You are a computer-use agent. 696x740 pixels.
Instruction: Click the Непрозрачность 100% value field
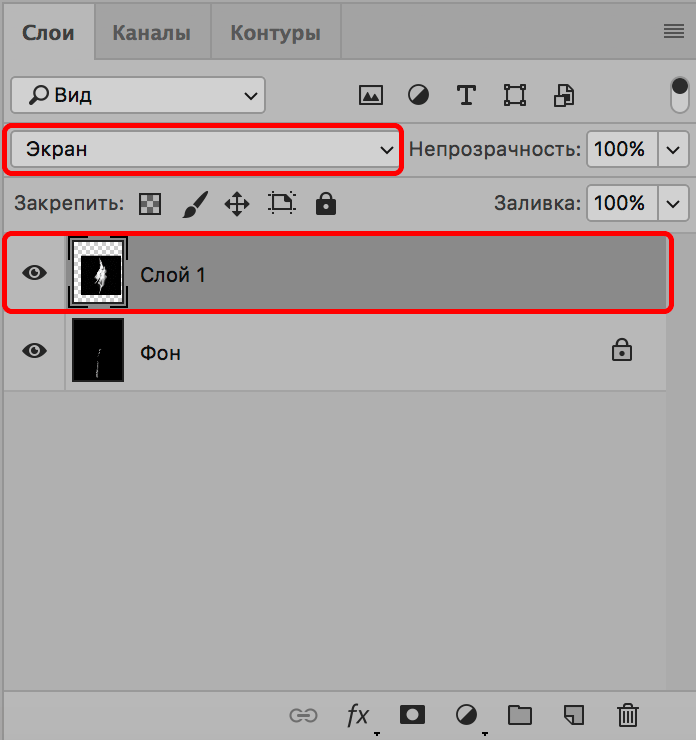(x=622, y=150)
